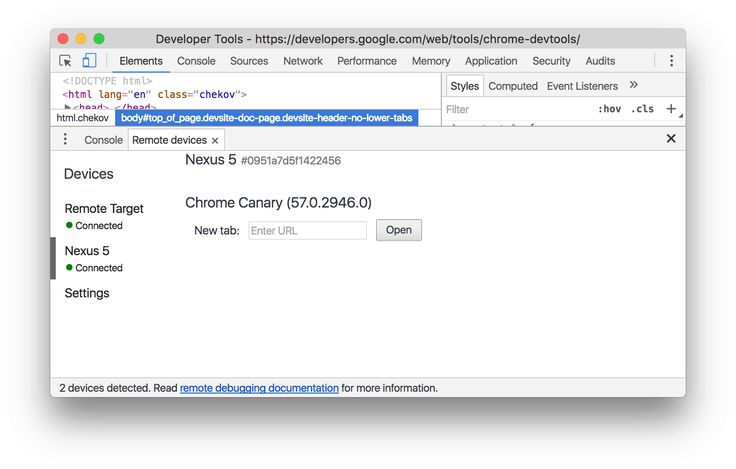Open the Sources tab
This screenshot has height=469, width=736.
(x=249, y=61)
